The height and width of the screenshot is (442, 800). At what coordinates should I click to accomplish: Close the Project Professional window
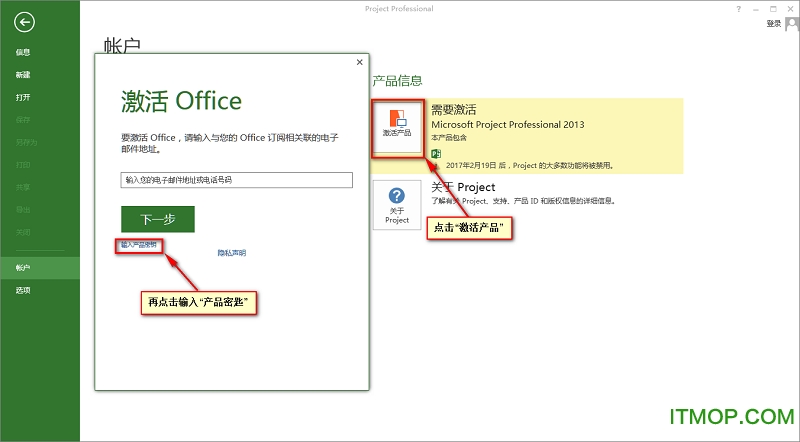click(790, 9)
